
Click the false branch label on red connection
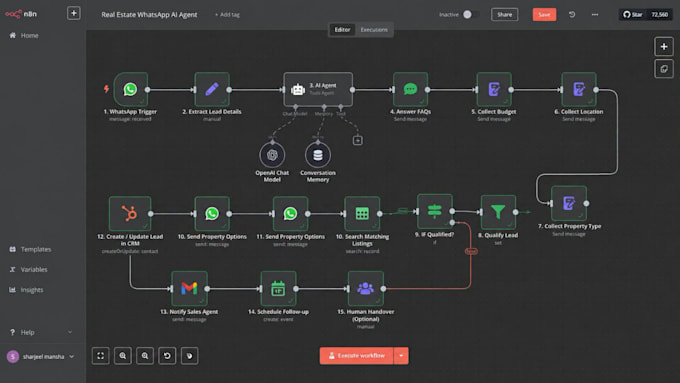tap(471, 251)
